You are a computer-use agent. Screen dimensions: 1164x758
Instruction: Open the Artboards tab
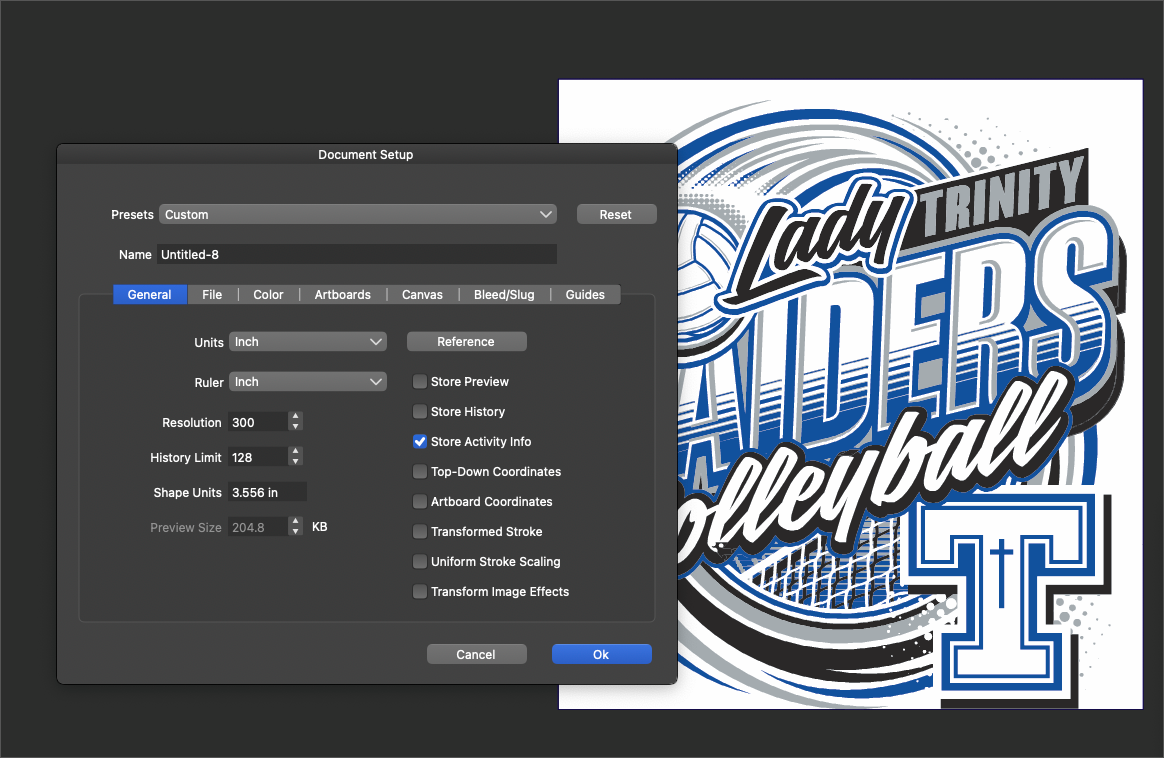point(342,294)
